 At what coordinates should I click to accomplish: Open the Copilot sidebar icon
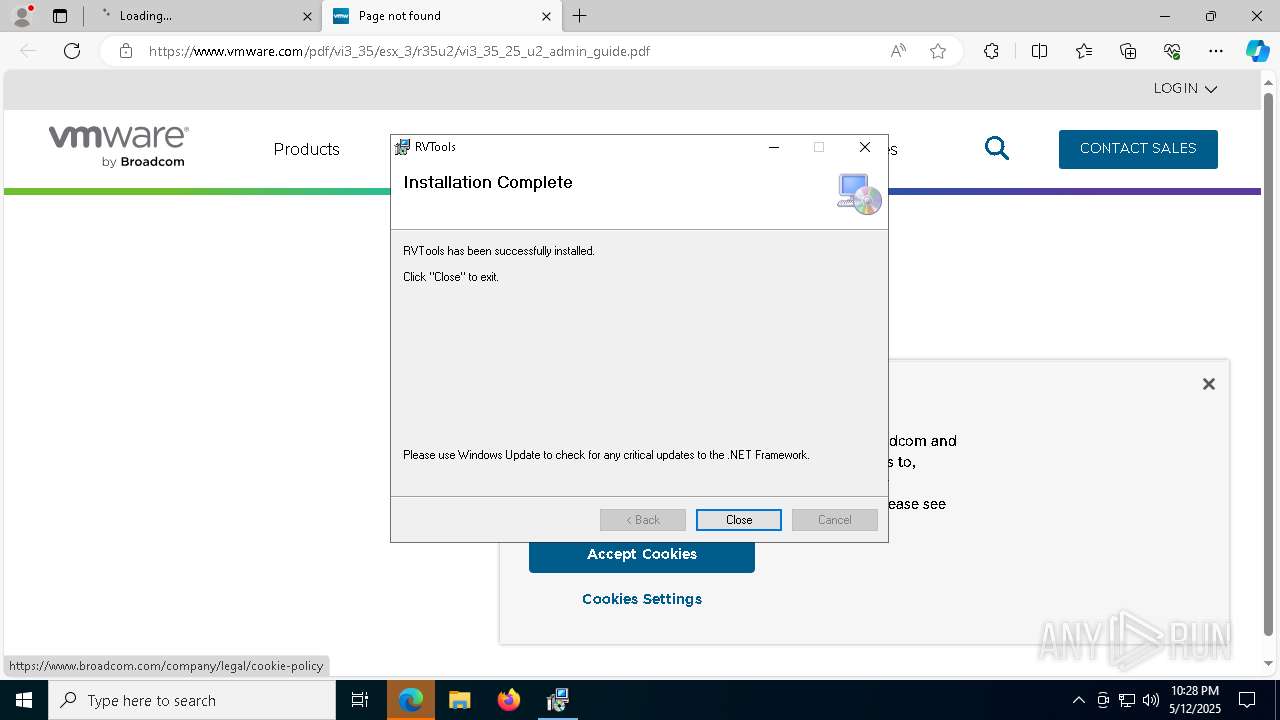[1258, 51]
